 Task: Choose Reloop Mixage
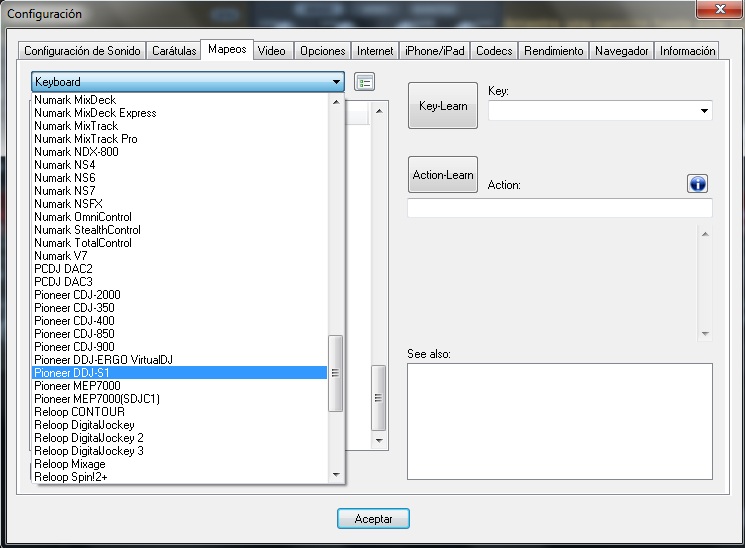point(180,463)
